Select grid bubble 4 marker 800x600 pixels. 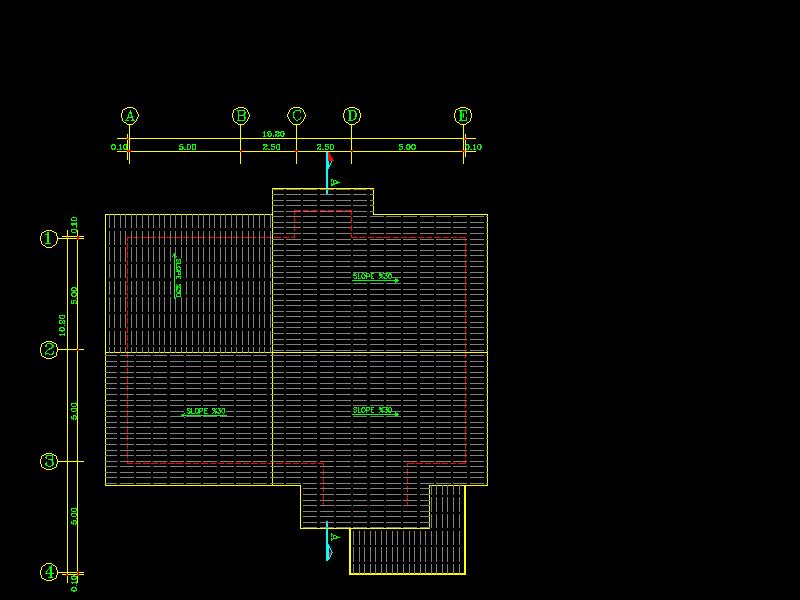coord(48,572)
